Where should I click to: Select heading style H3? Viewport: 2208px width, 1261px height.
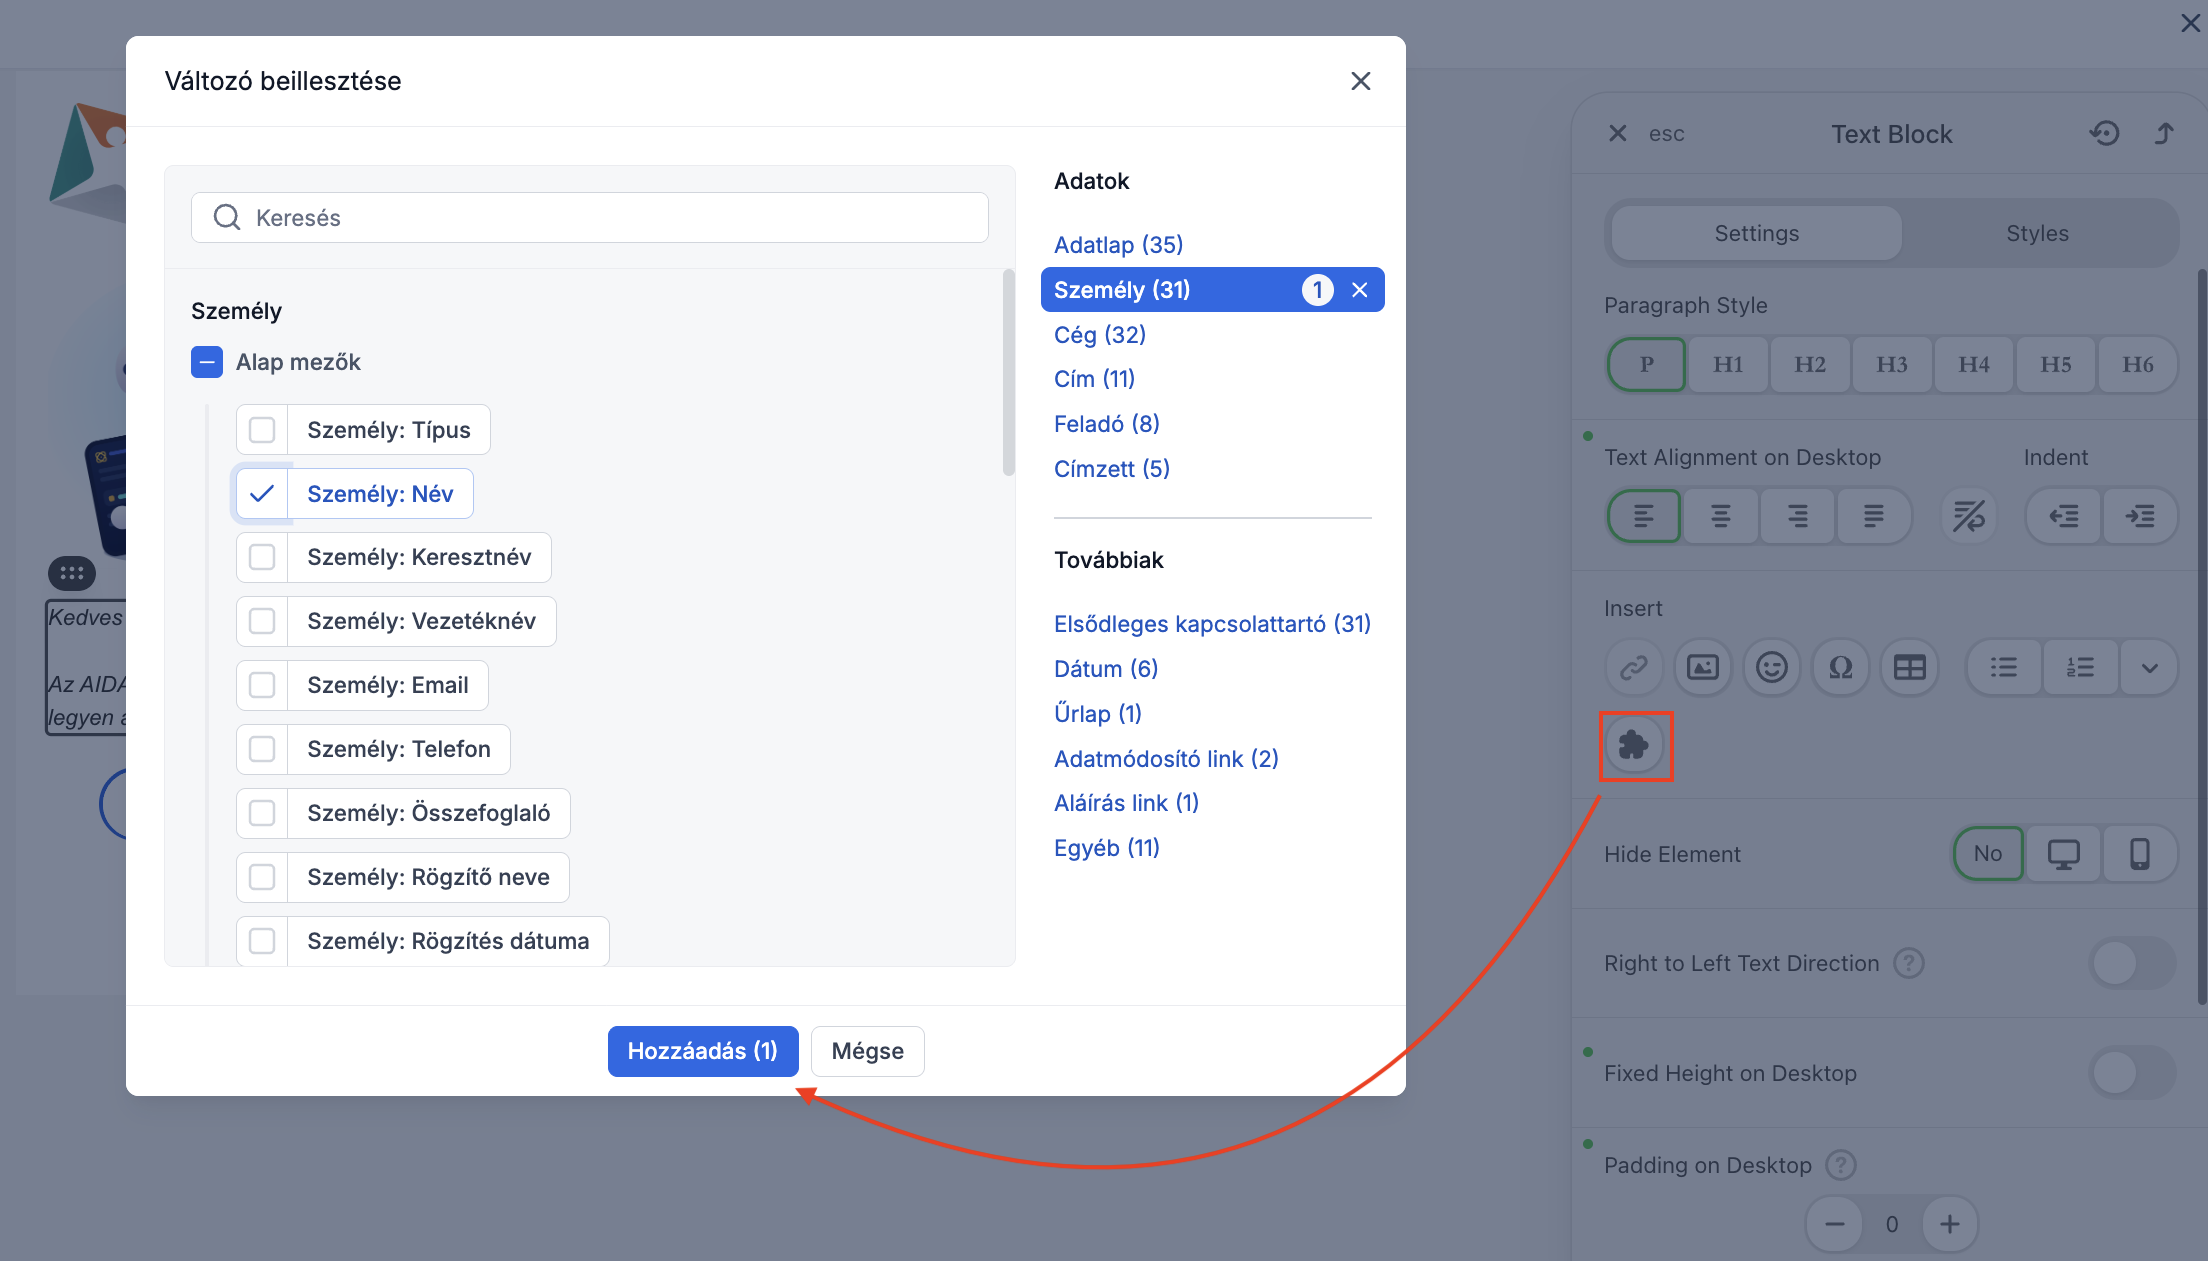(1892, 364)
